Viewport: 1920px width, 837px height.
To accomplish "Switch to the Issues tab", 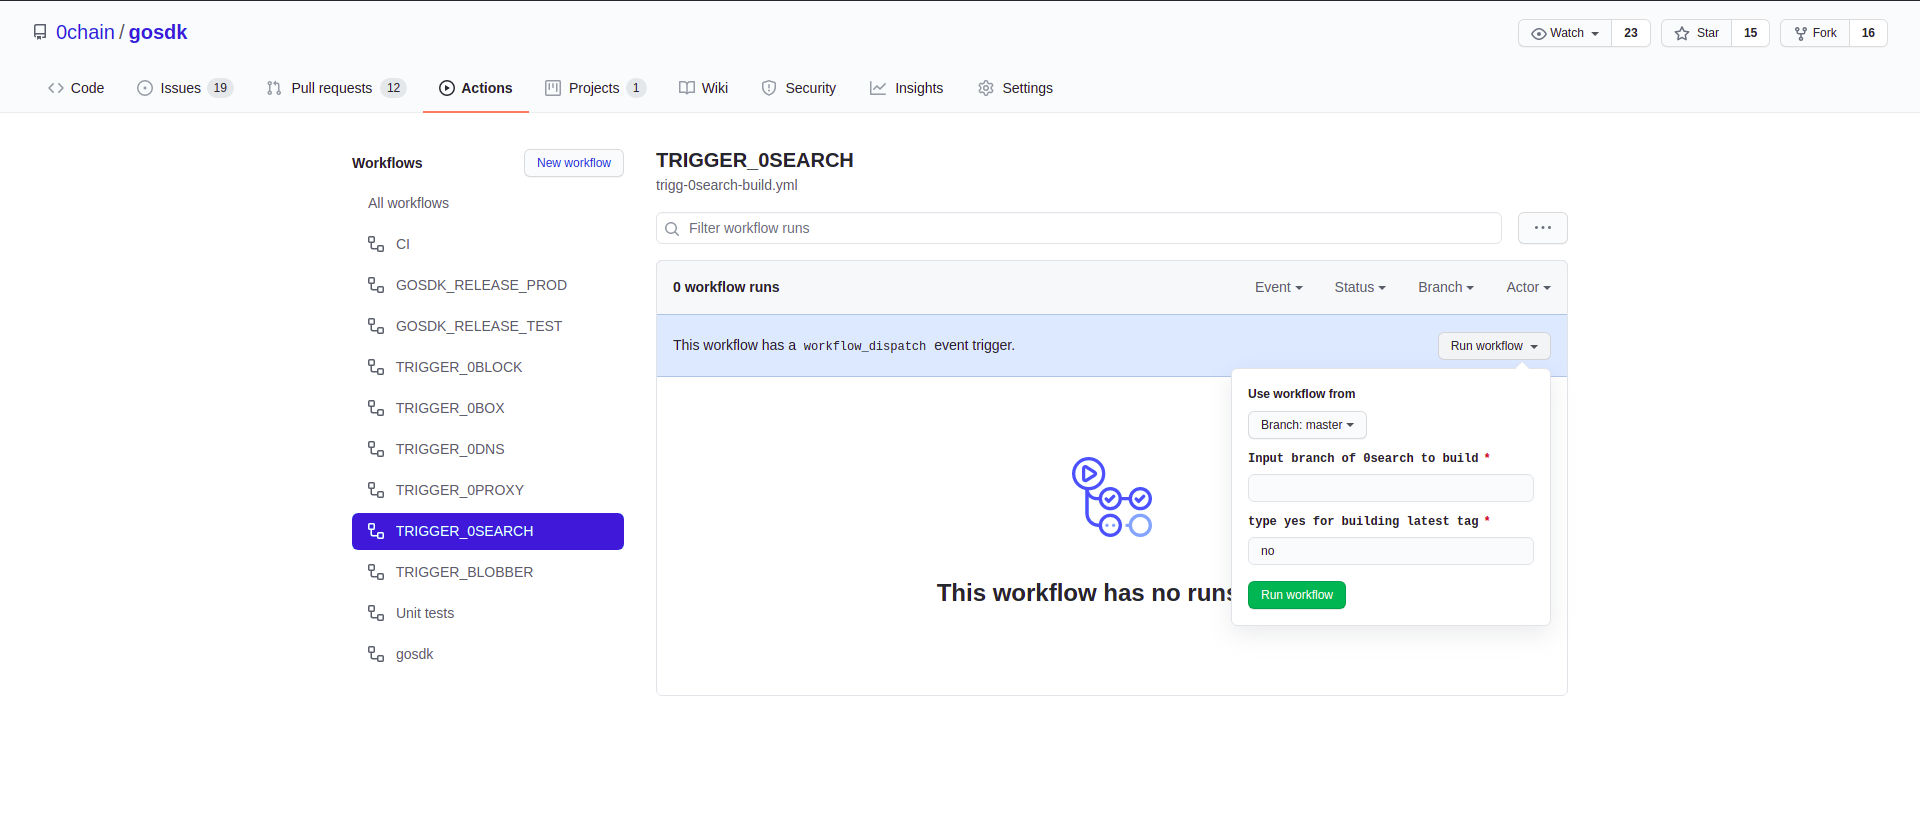I will point(185,88).
